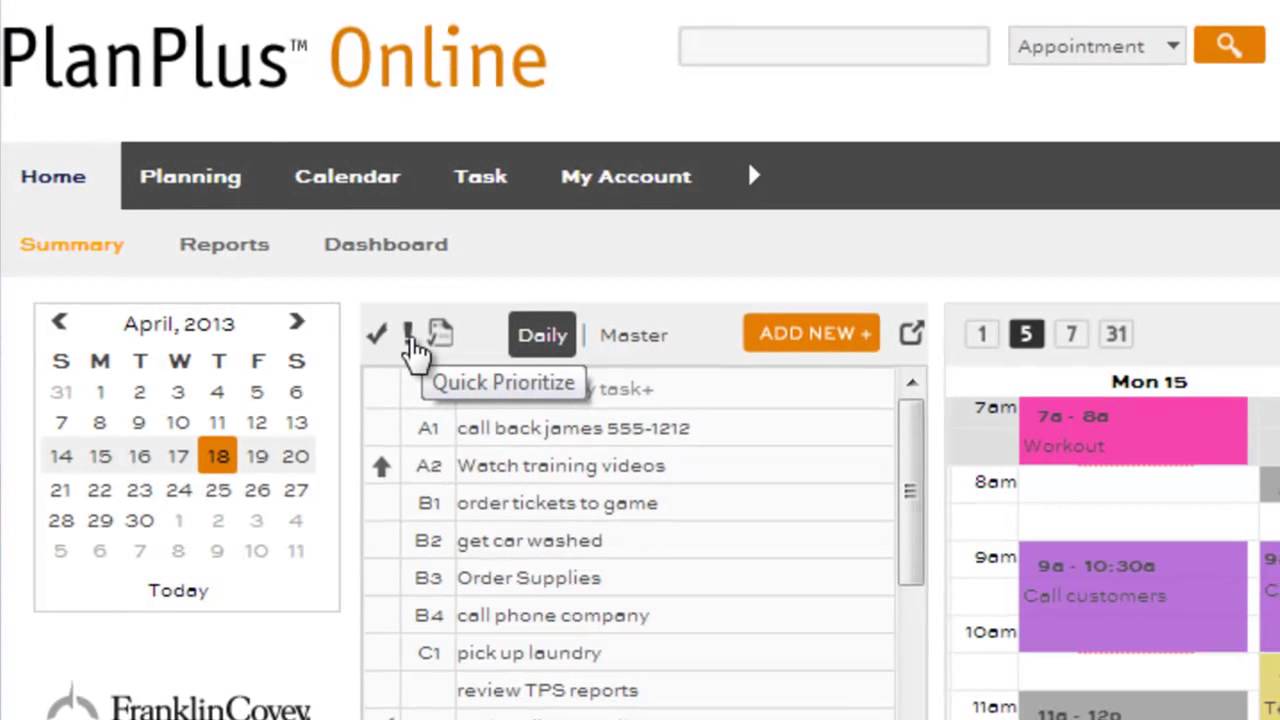
Task: Open task get car washed
Action: click(529, 540)
